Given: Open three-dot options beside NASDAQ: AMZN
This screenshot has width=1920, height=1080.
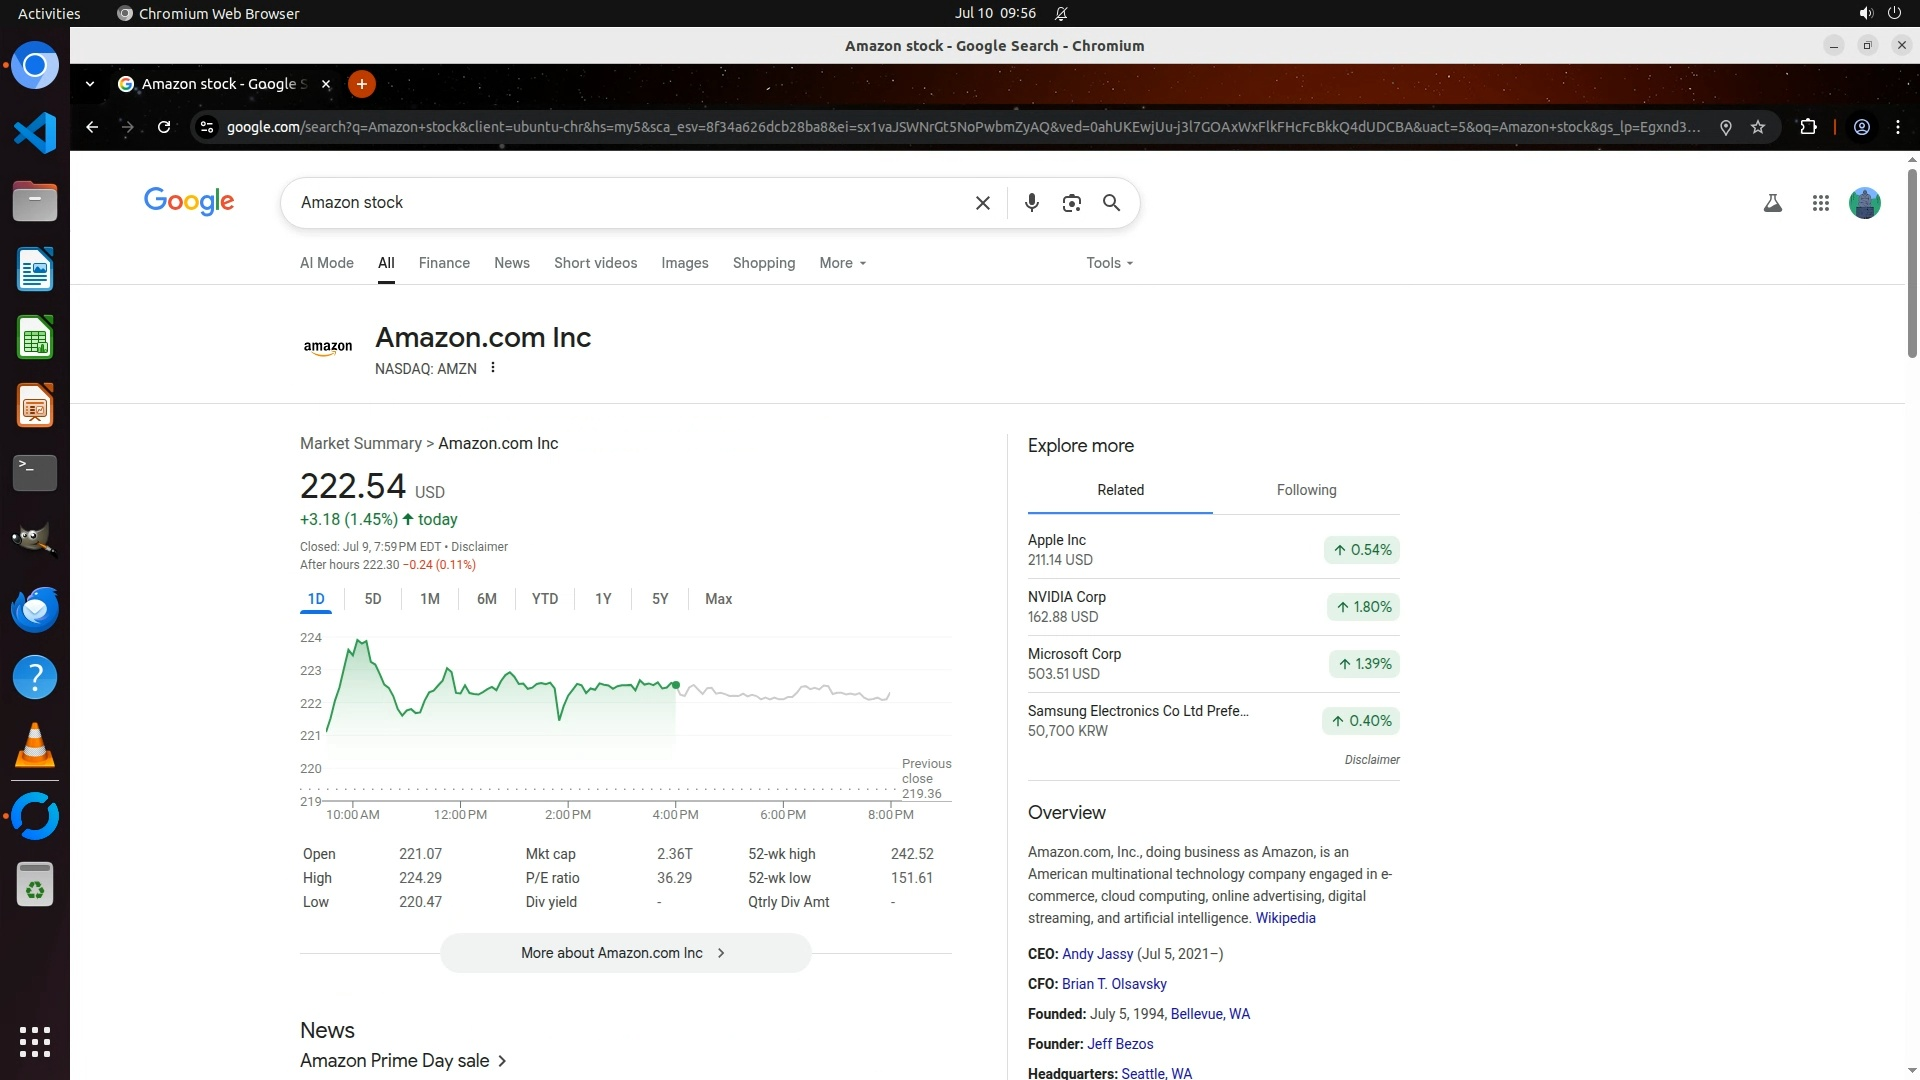Looking at the screenshot, I should click(x=493, y=368).
